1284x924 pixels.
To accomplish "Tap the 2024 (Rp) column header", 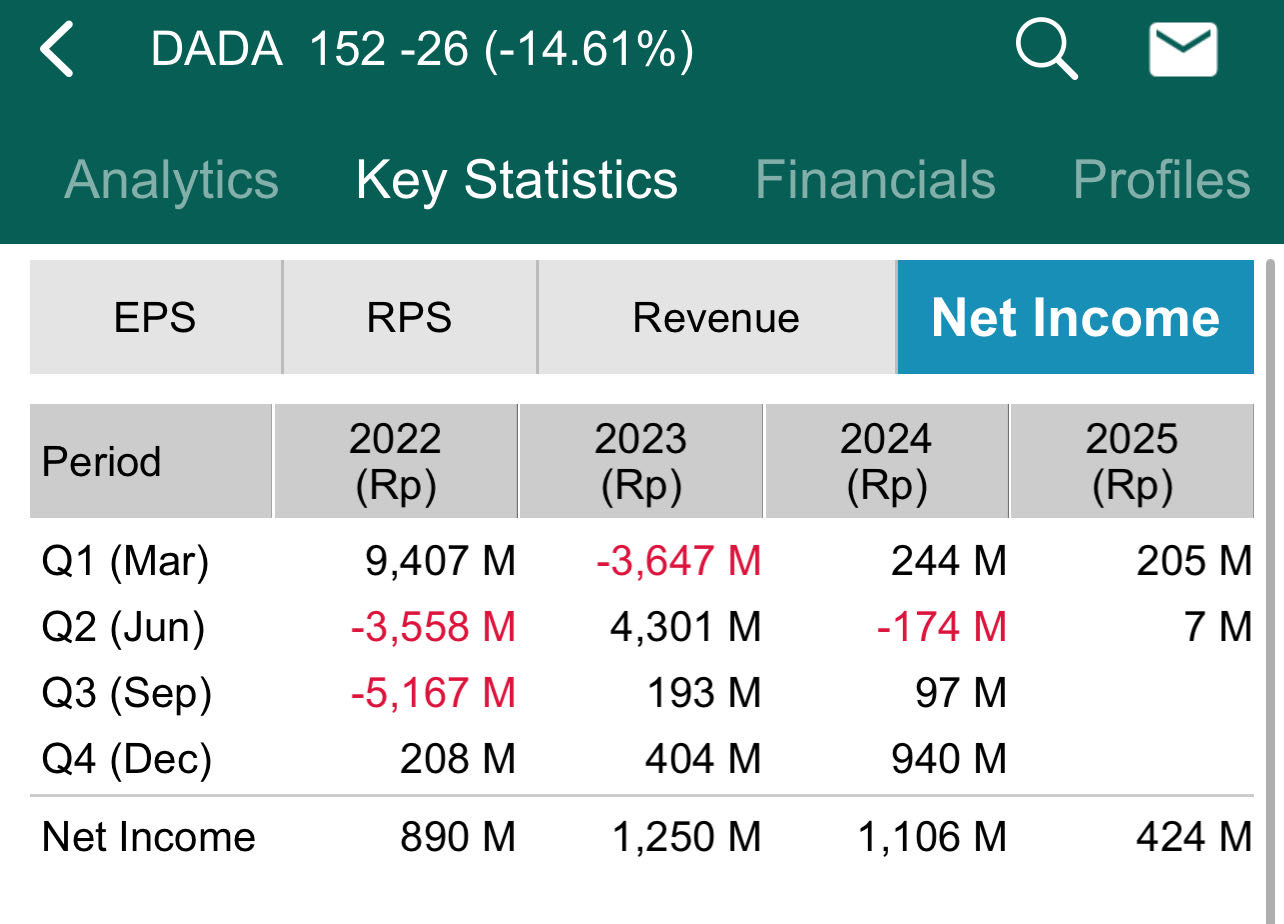I will (886, 462).
